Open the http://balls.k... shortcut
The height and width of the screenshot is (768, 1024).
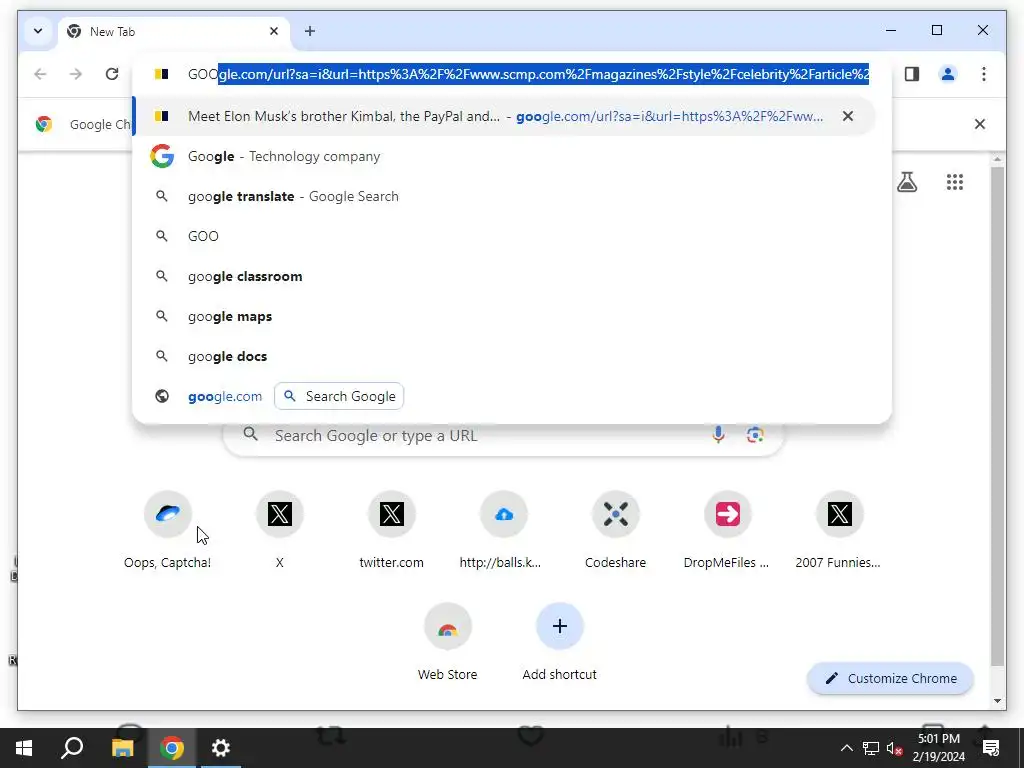[504, 530]
